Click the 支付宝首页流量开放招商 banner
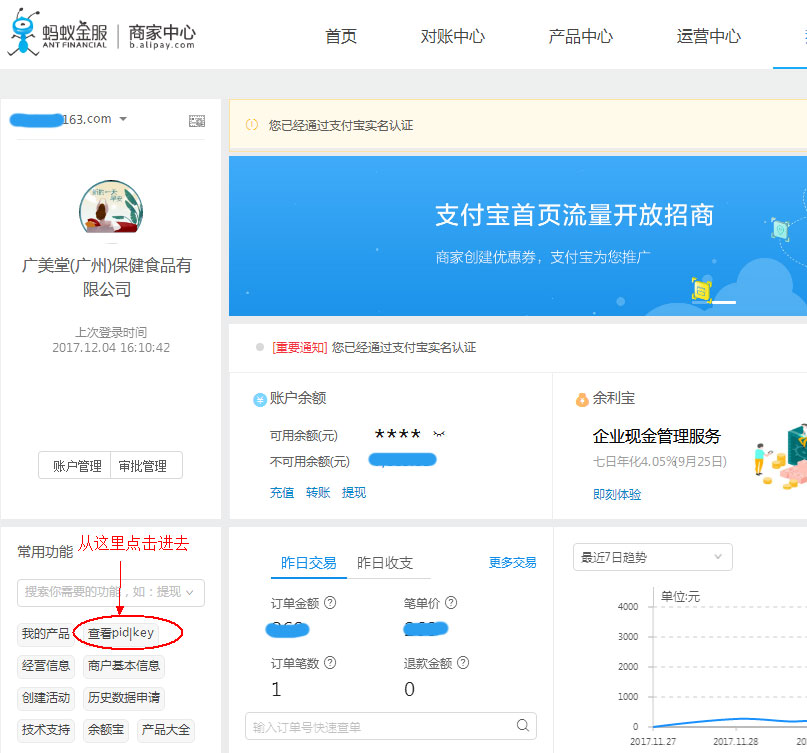This screenshot has height=753, width=807. (518, 236)
